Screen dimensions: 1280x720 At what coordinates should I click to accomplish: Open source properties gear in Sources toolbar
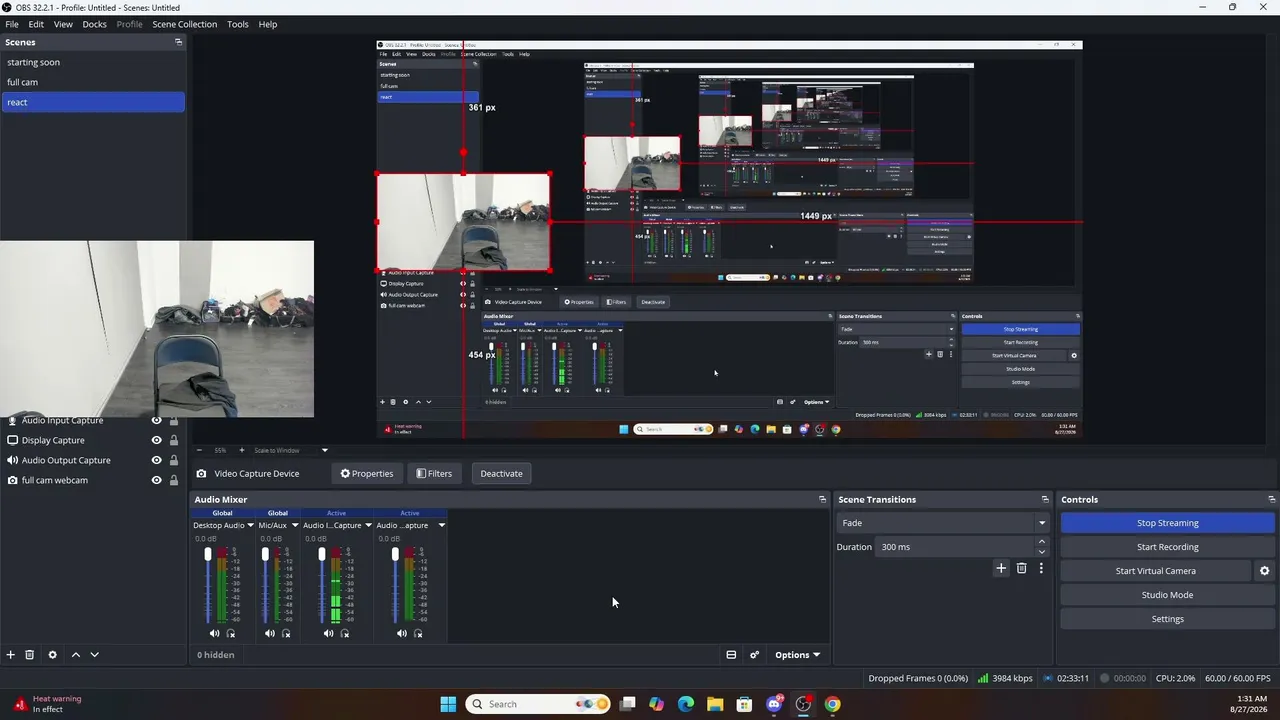tap(53, 655)
